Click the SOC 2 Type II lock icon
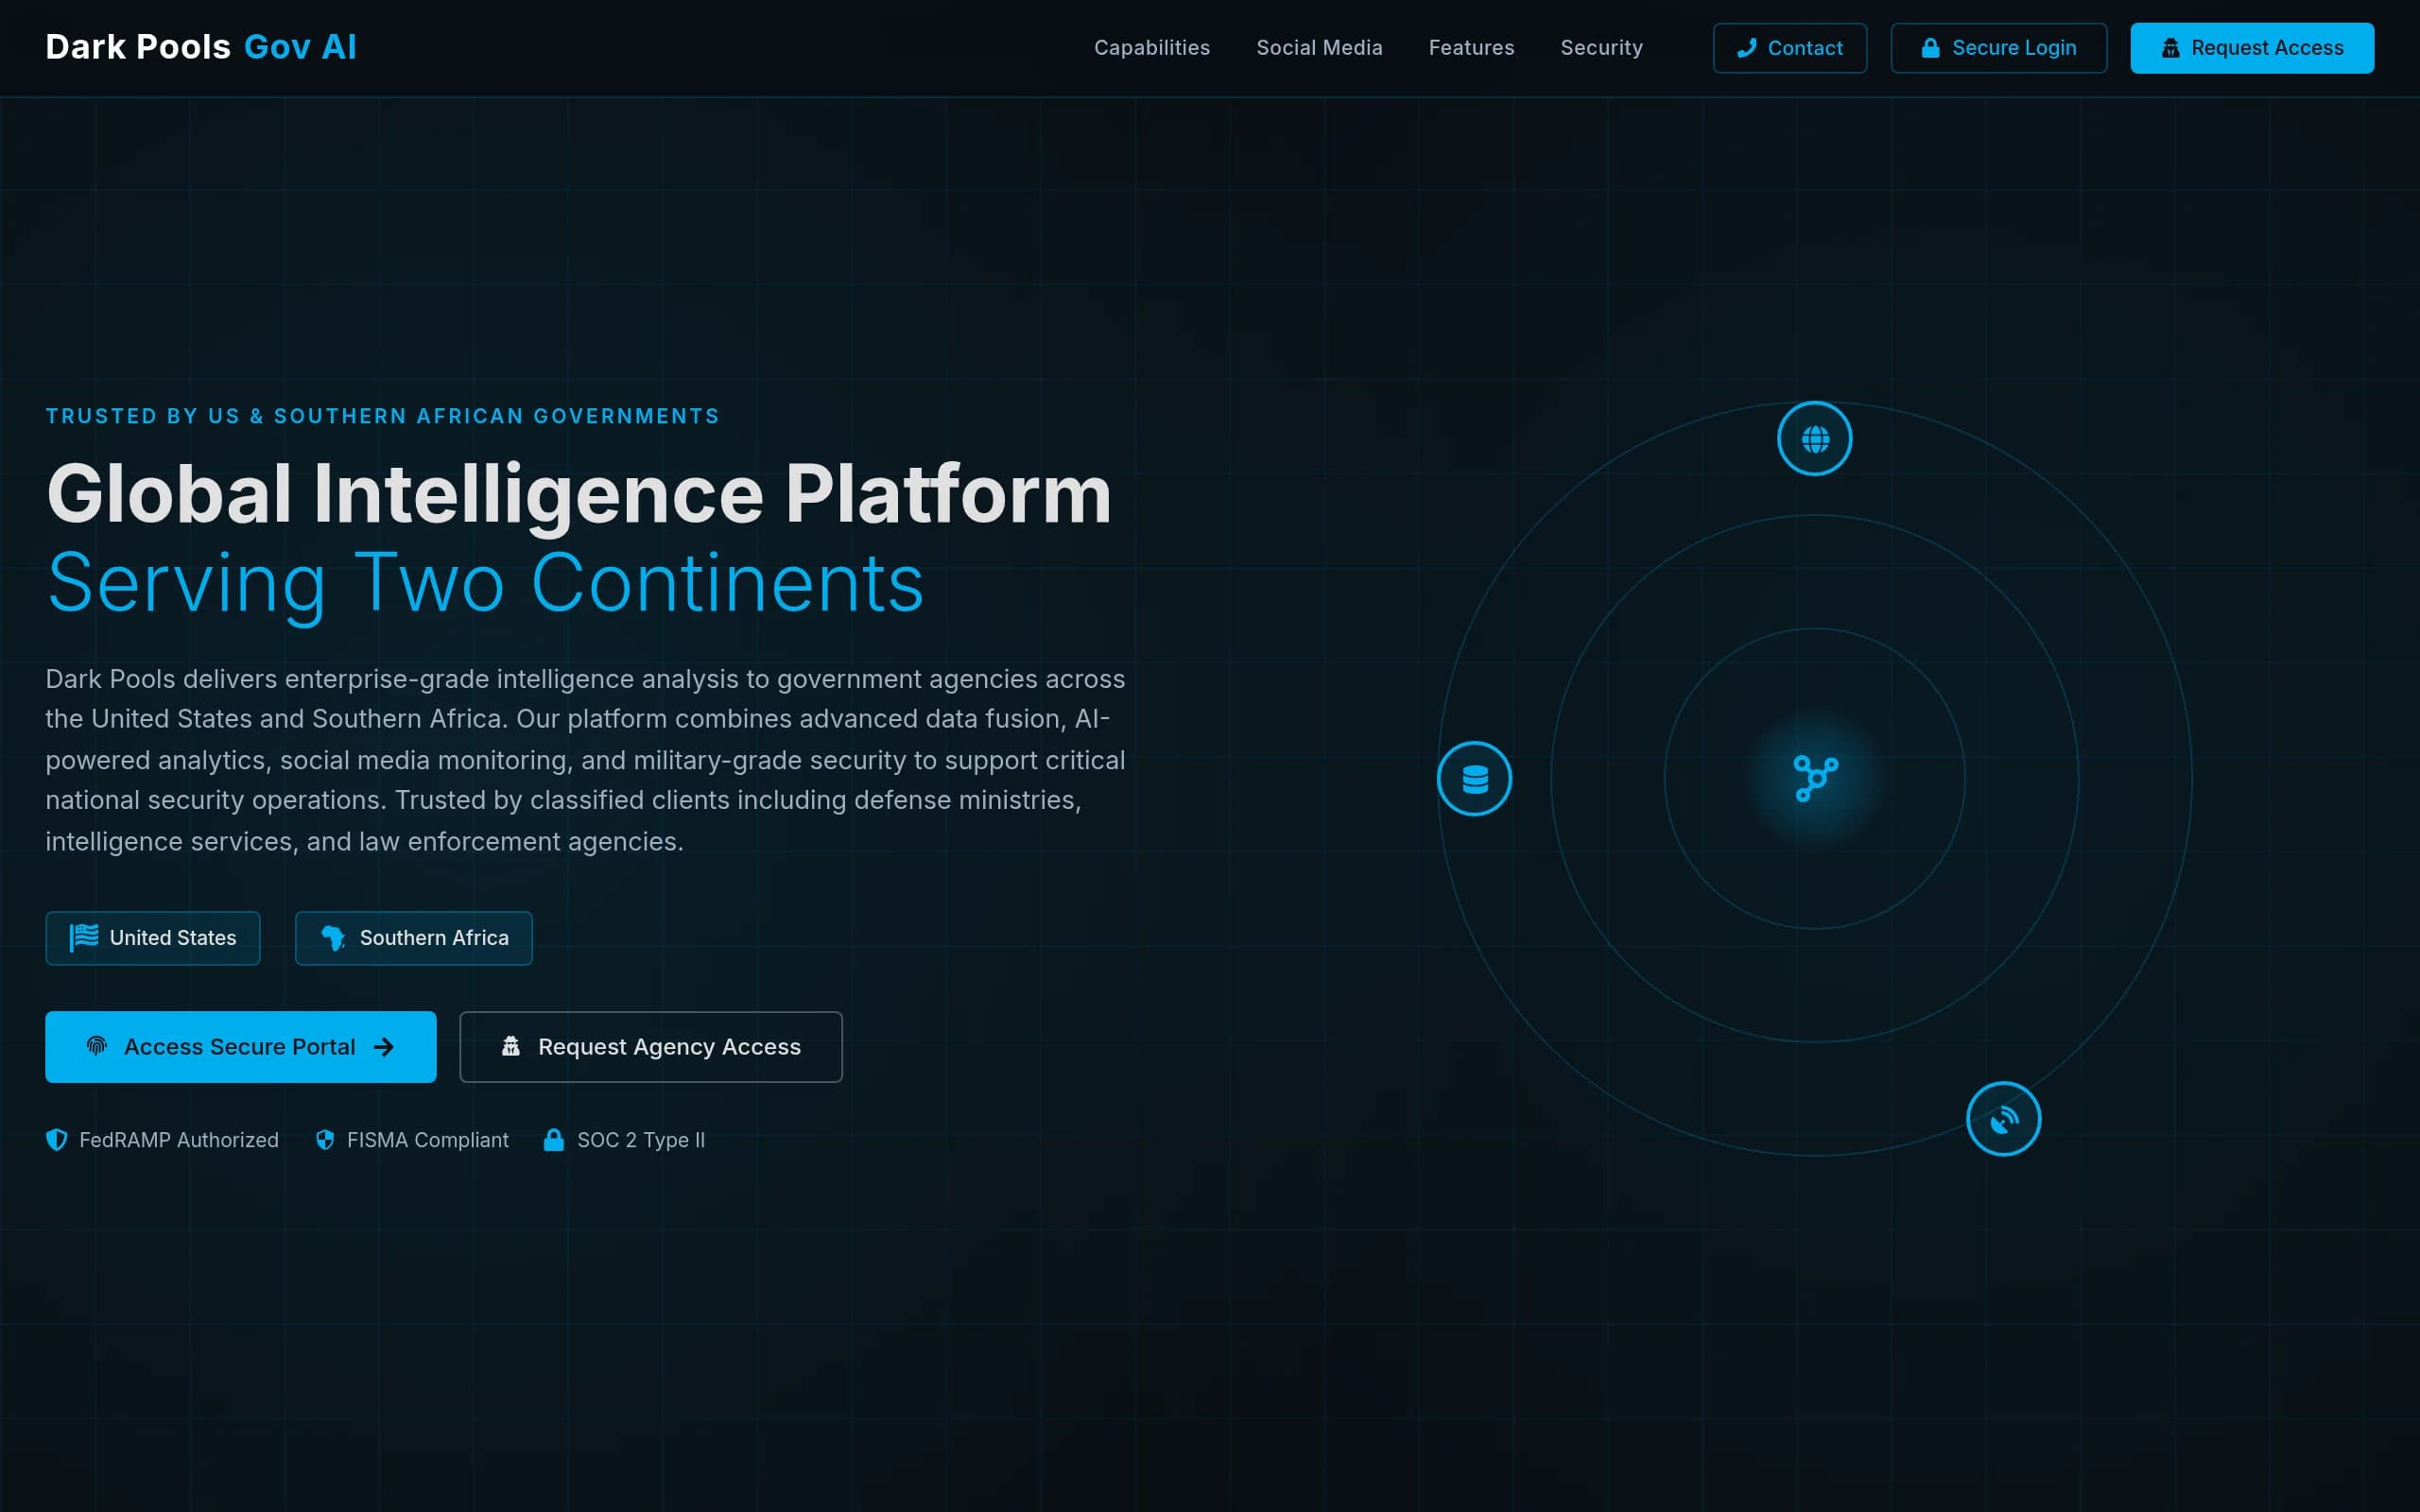The width and height of the screenshot is (2420, 1512). pyautogui.click(x=554, y=1140)
